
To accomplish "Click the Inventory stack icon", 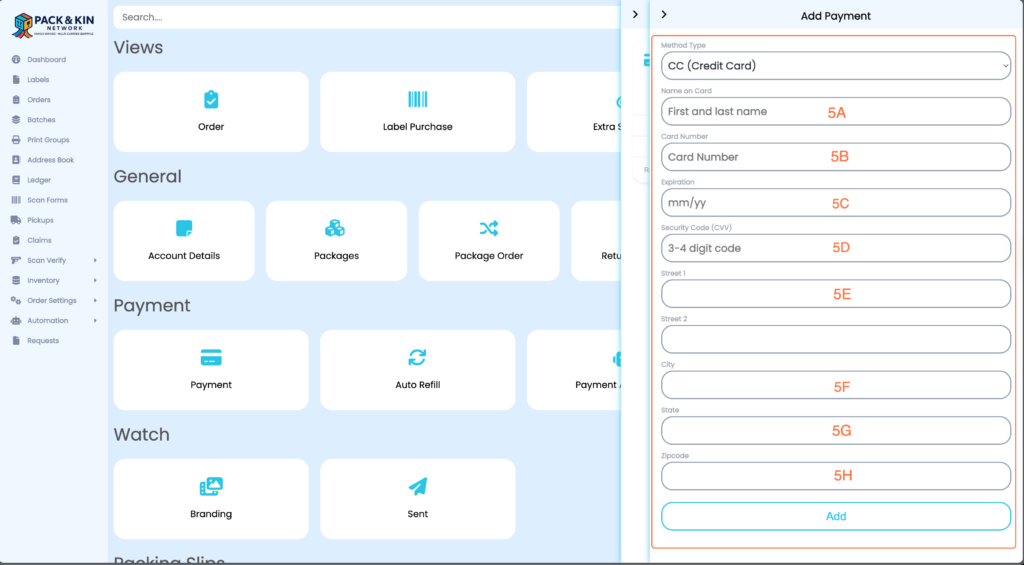I will tap(16, 281).
